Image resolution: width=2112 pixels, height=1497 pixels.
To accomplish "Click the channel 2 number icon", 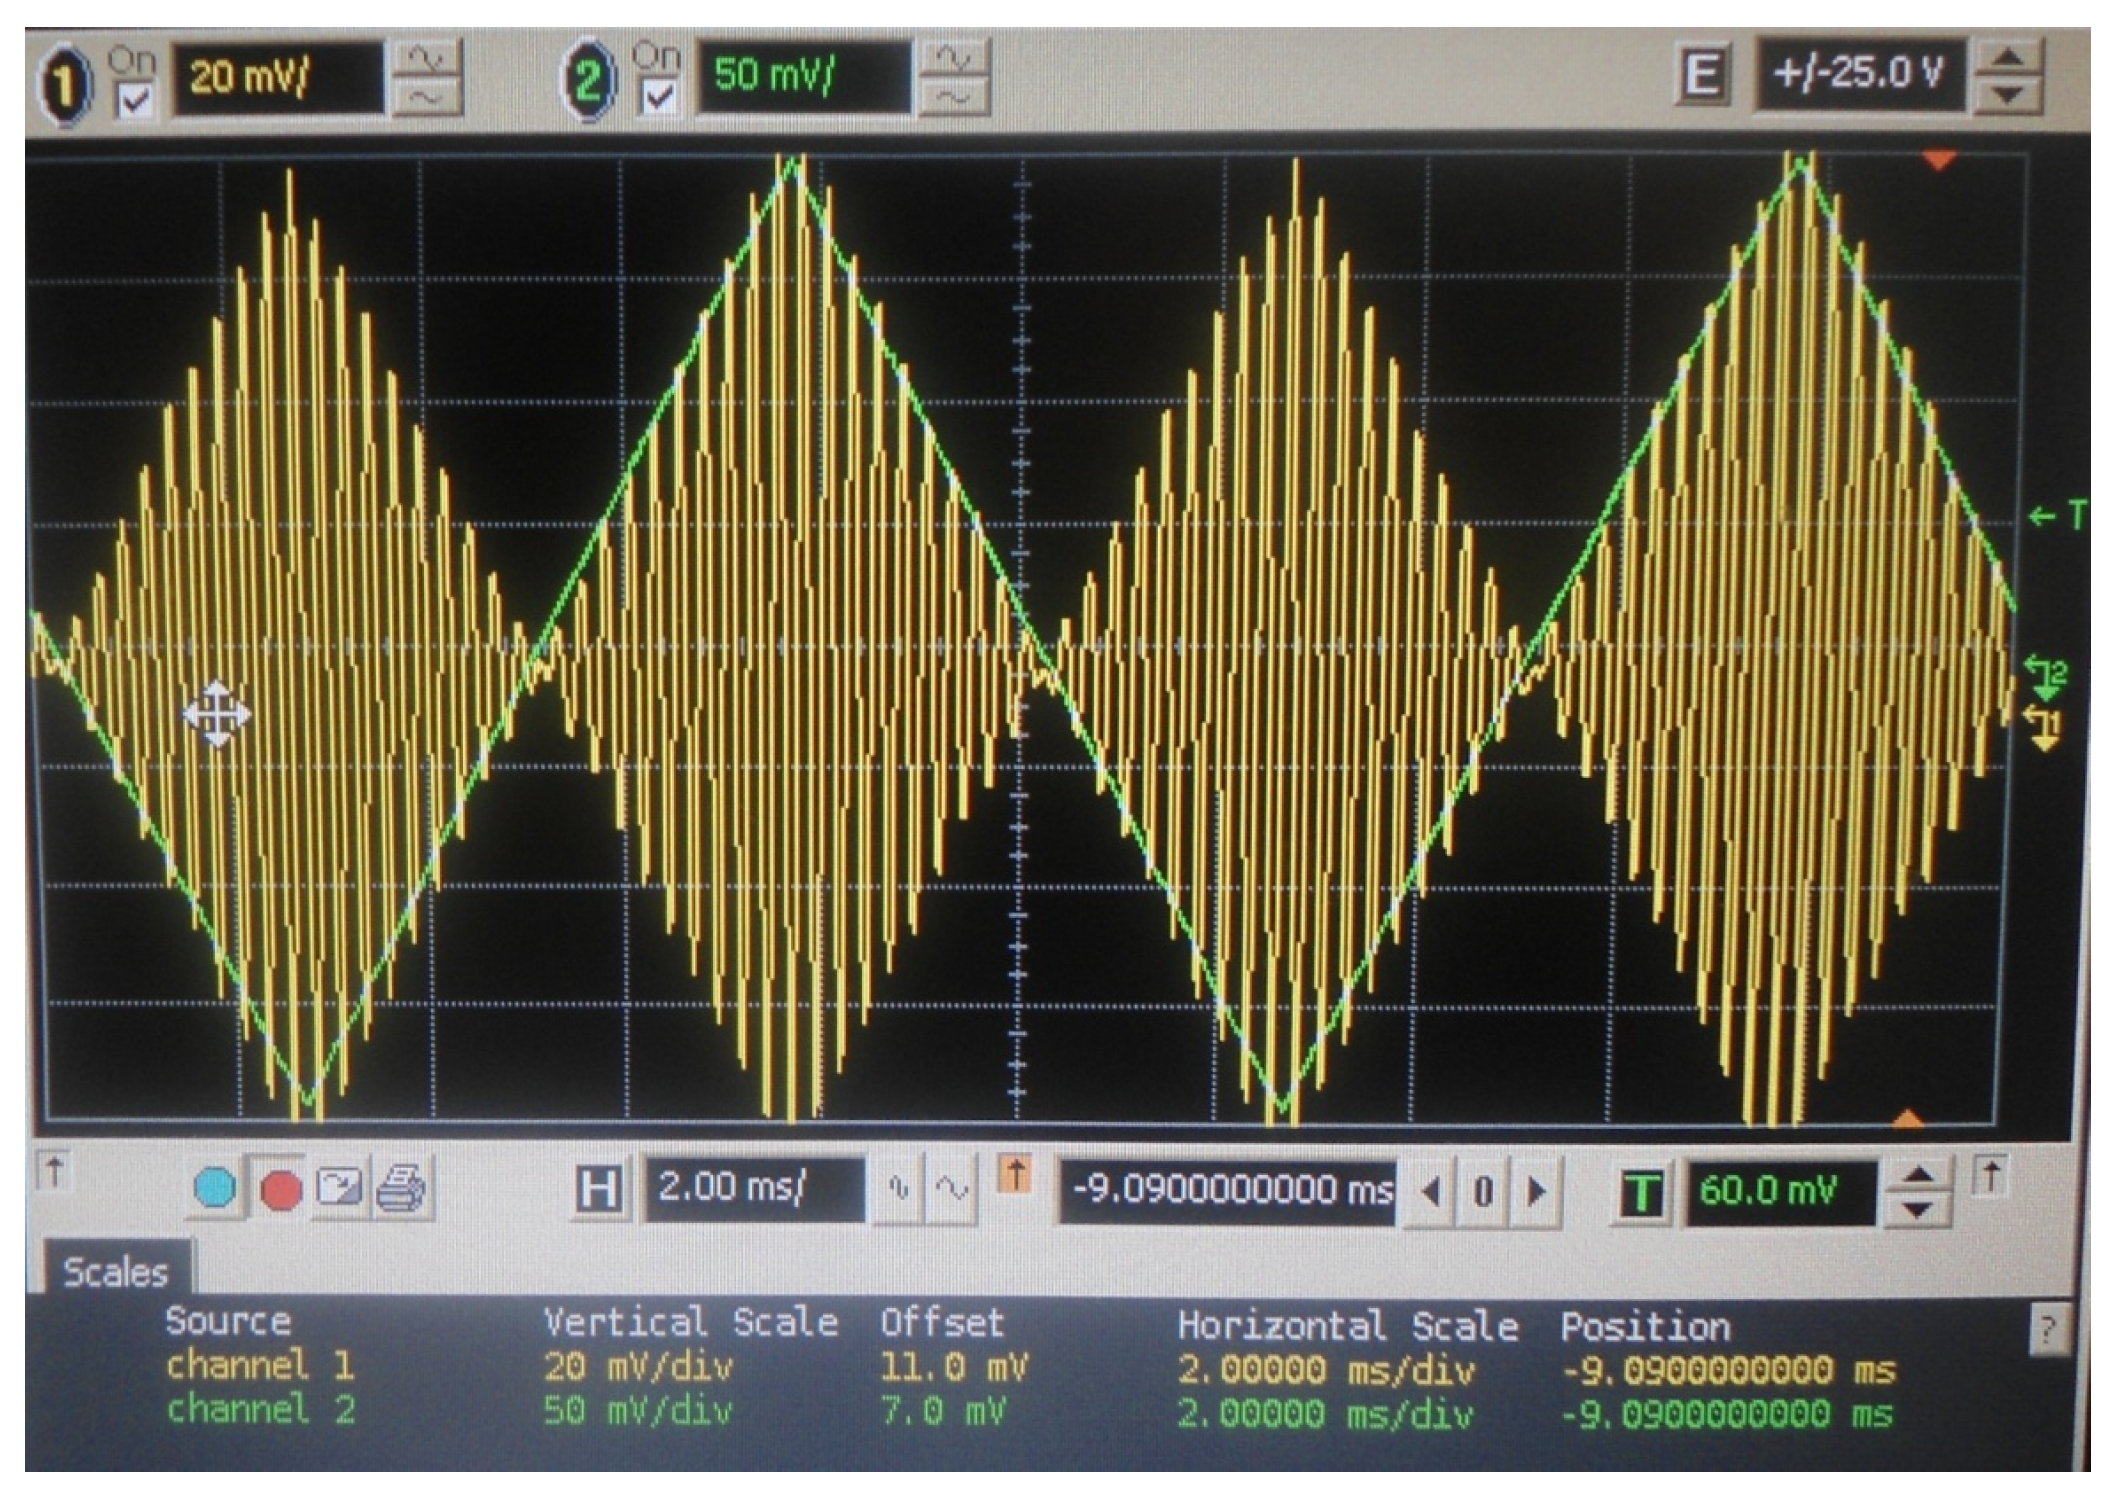I will click(x=588, y=81).
